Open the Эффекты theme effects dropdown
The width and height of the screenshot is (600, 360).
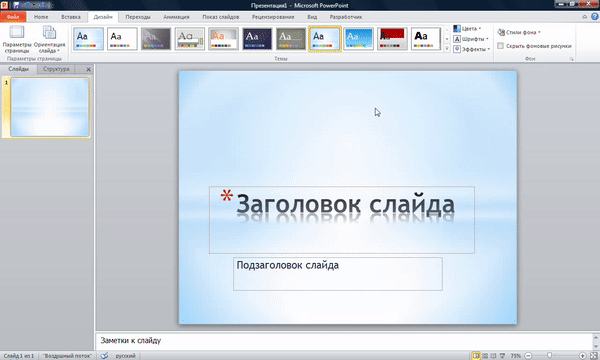coord(472,49)
